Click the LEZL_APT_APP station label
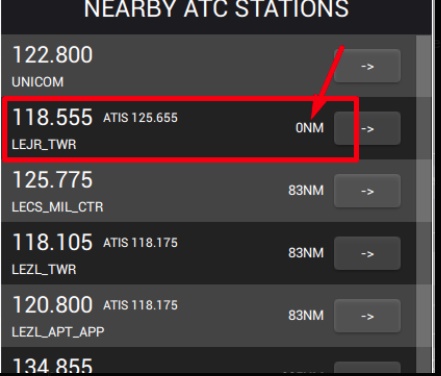This screenshot has width=441, height=376. pos(58,332)
